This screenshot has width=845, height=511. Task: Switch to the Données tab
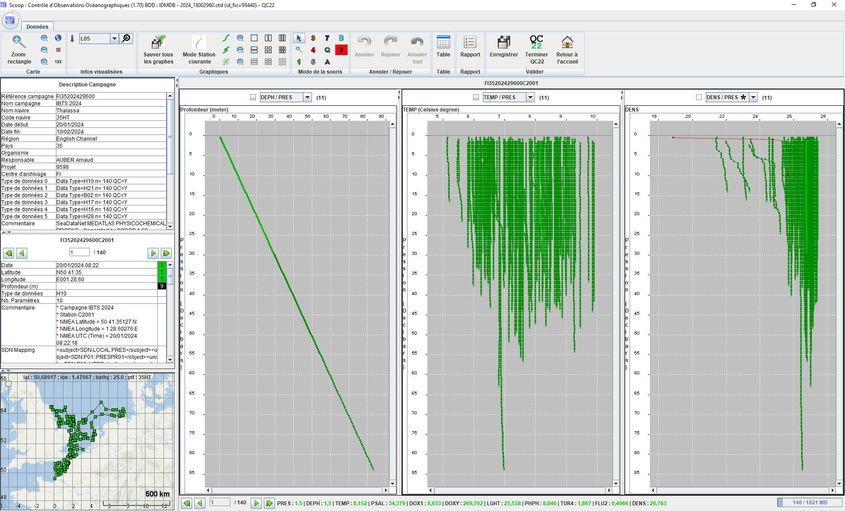tap(37, 26)
